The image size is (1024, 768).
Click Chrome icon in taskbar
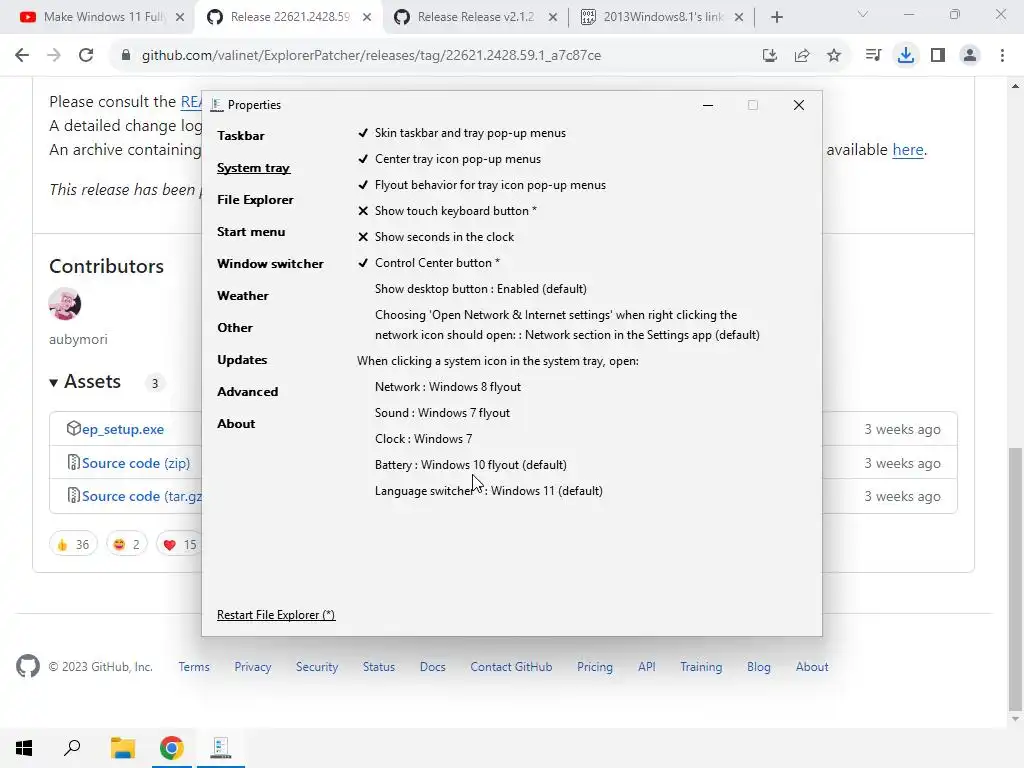172,748
